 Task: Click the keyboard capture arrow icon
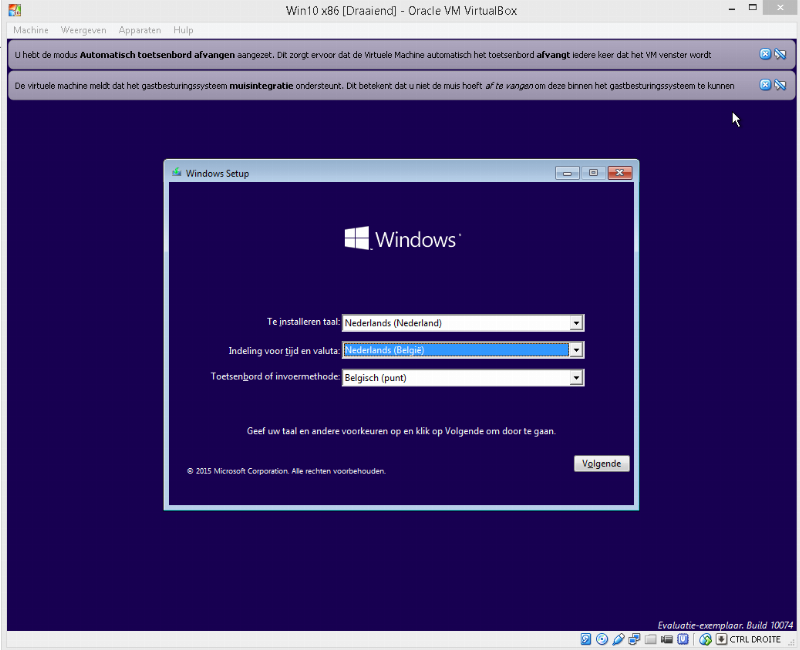[721, 639]
